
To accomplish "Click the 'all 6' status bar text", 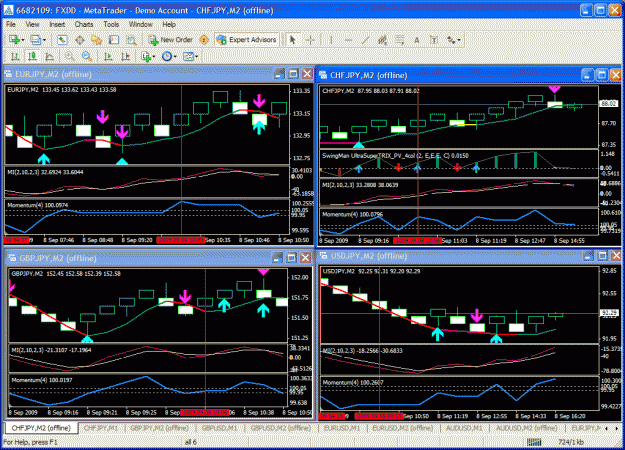I will pyautogui.click(x=191, y=442).
